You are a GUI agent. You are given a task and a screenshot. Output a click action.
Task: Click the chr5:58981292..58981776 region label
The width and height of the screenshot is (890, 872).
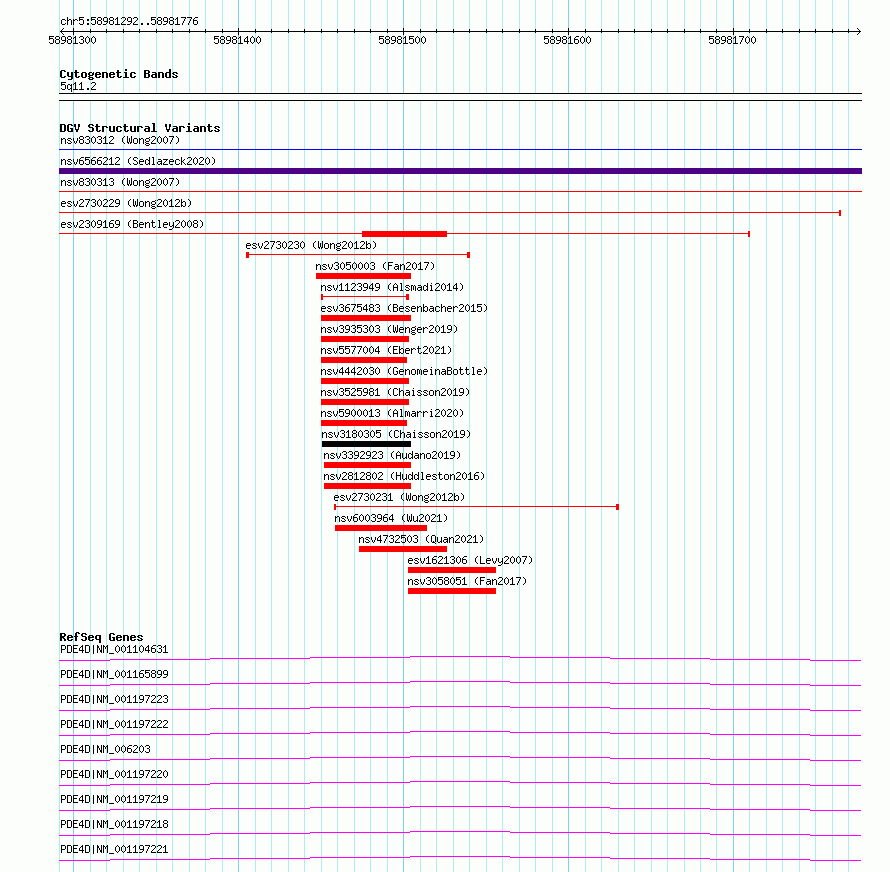(129, 22)
